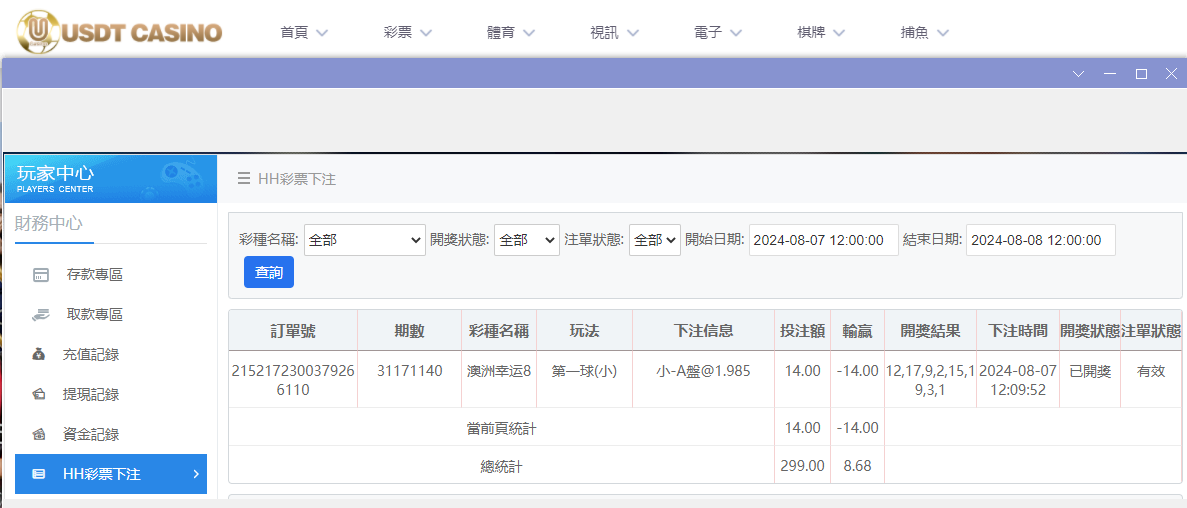Screen dimensions: 1187x508
Task: Click the fund records icon in sidebar
Action: click(39, 434)
